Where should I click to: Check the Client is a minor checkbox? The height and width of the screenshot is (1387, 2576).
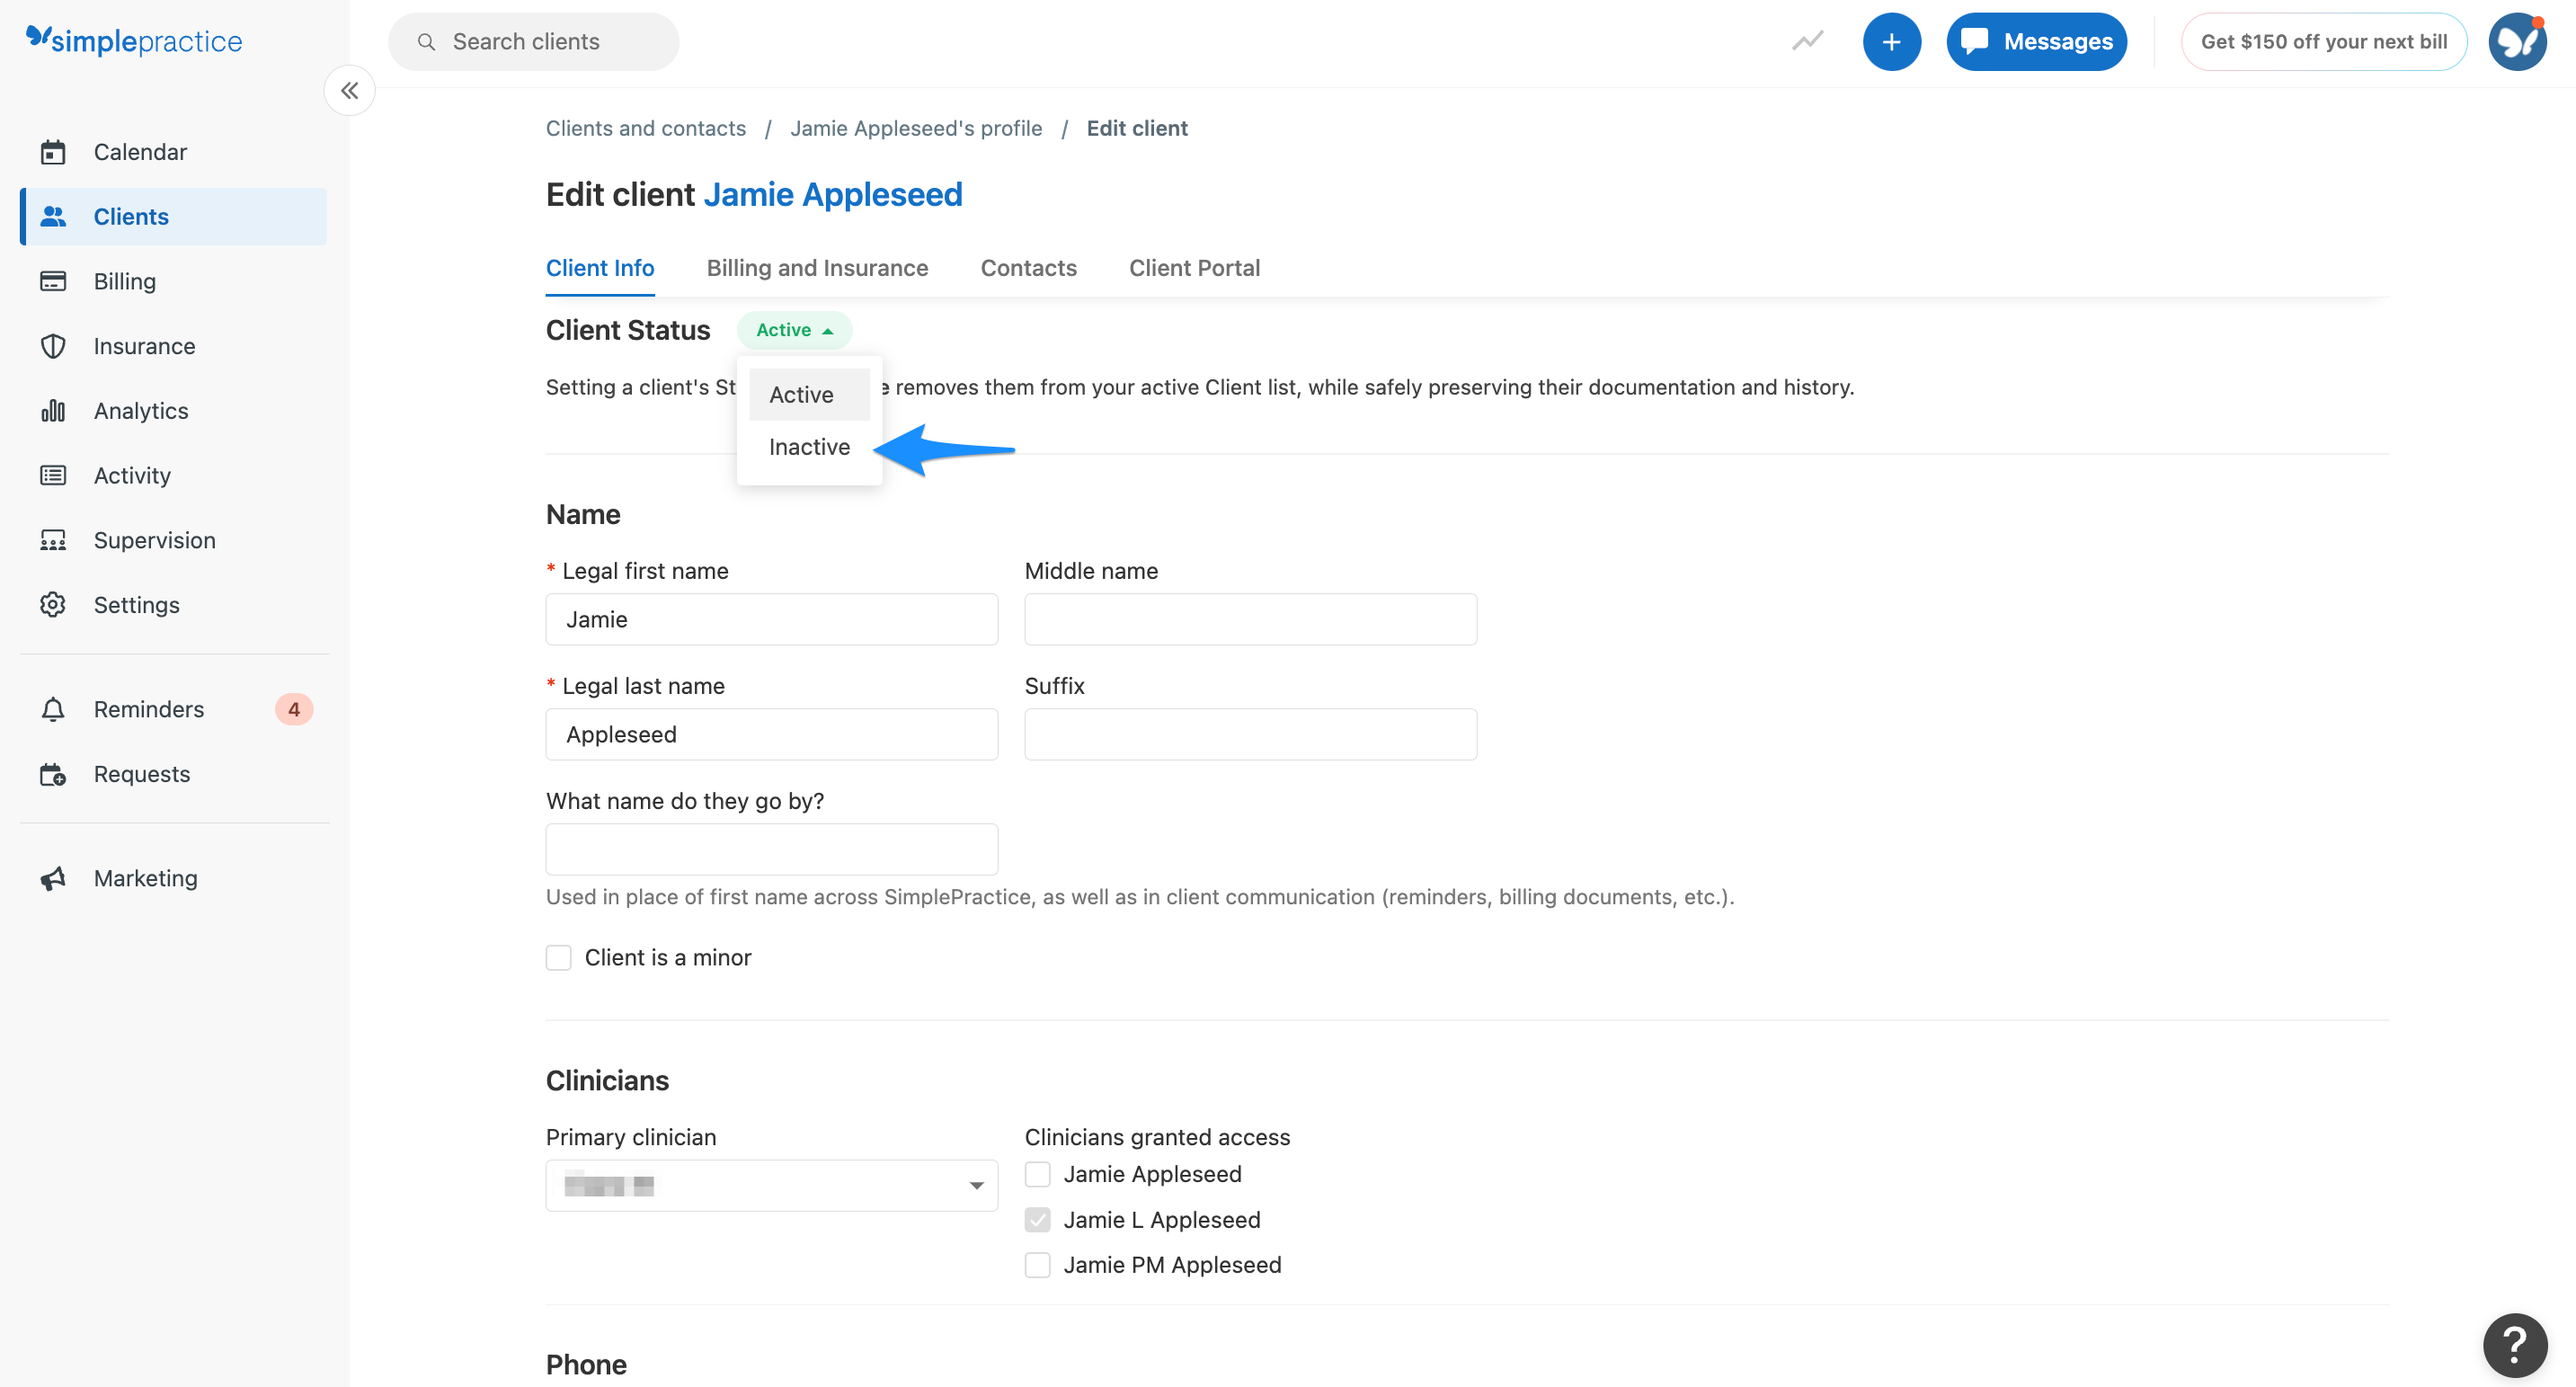tap(558, 957)
